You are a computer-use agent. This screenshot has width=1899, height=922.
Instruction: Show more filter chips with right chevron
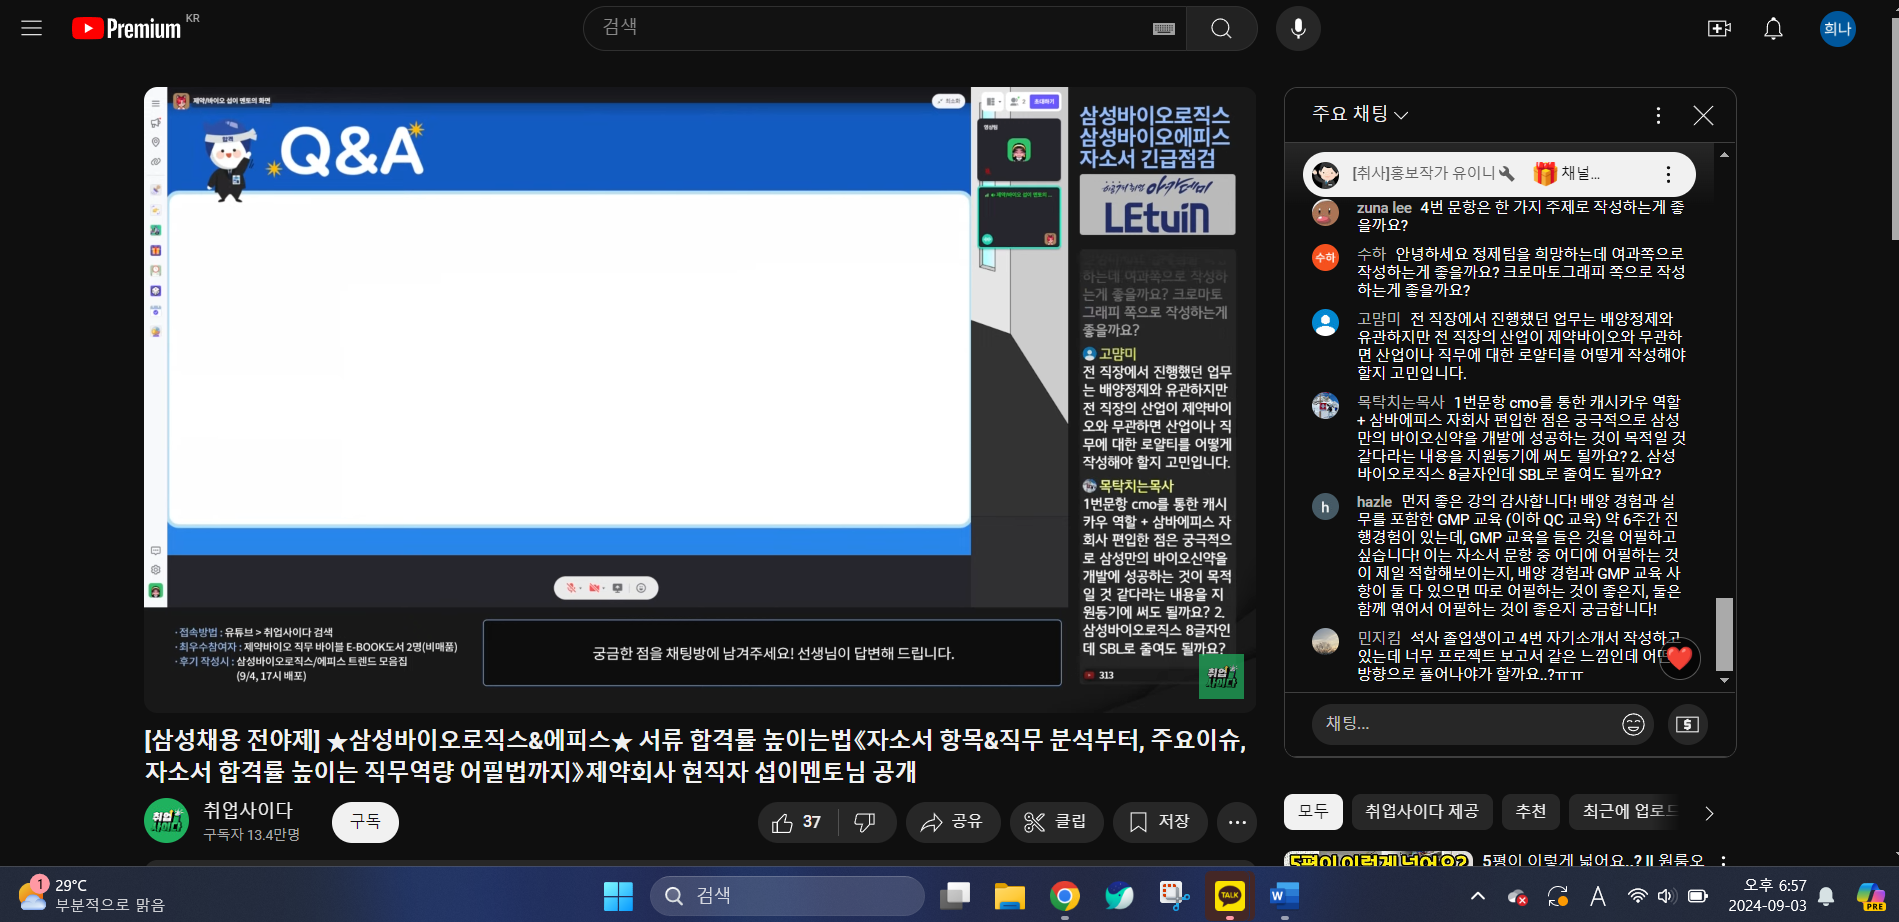pyautogui.click(x=1709, y=813)
